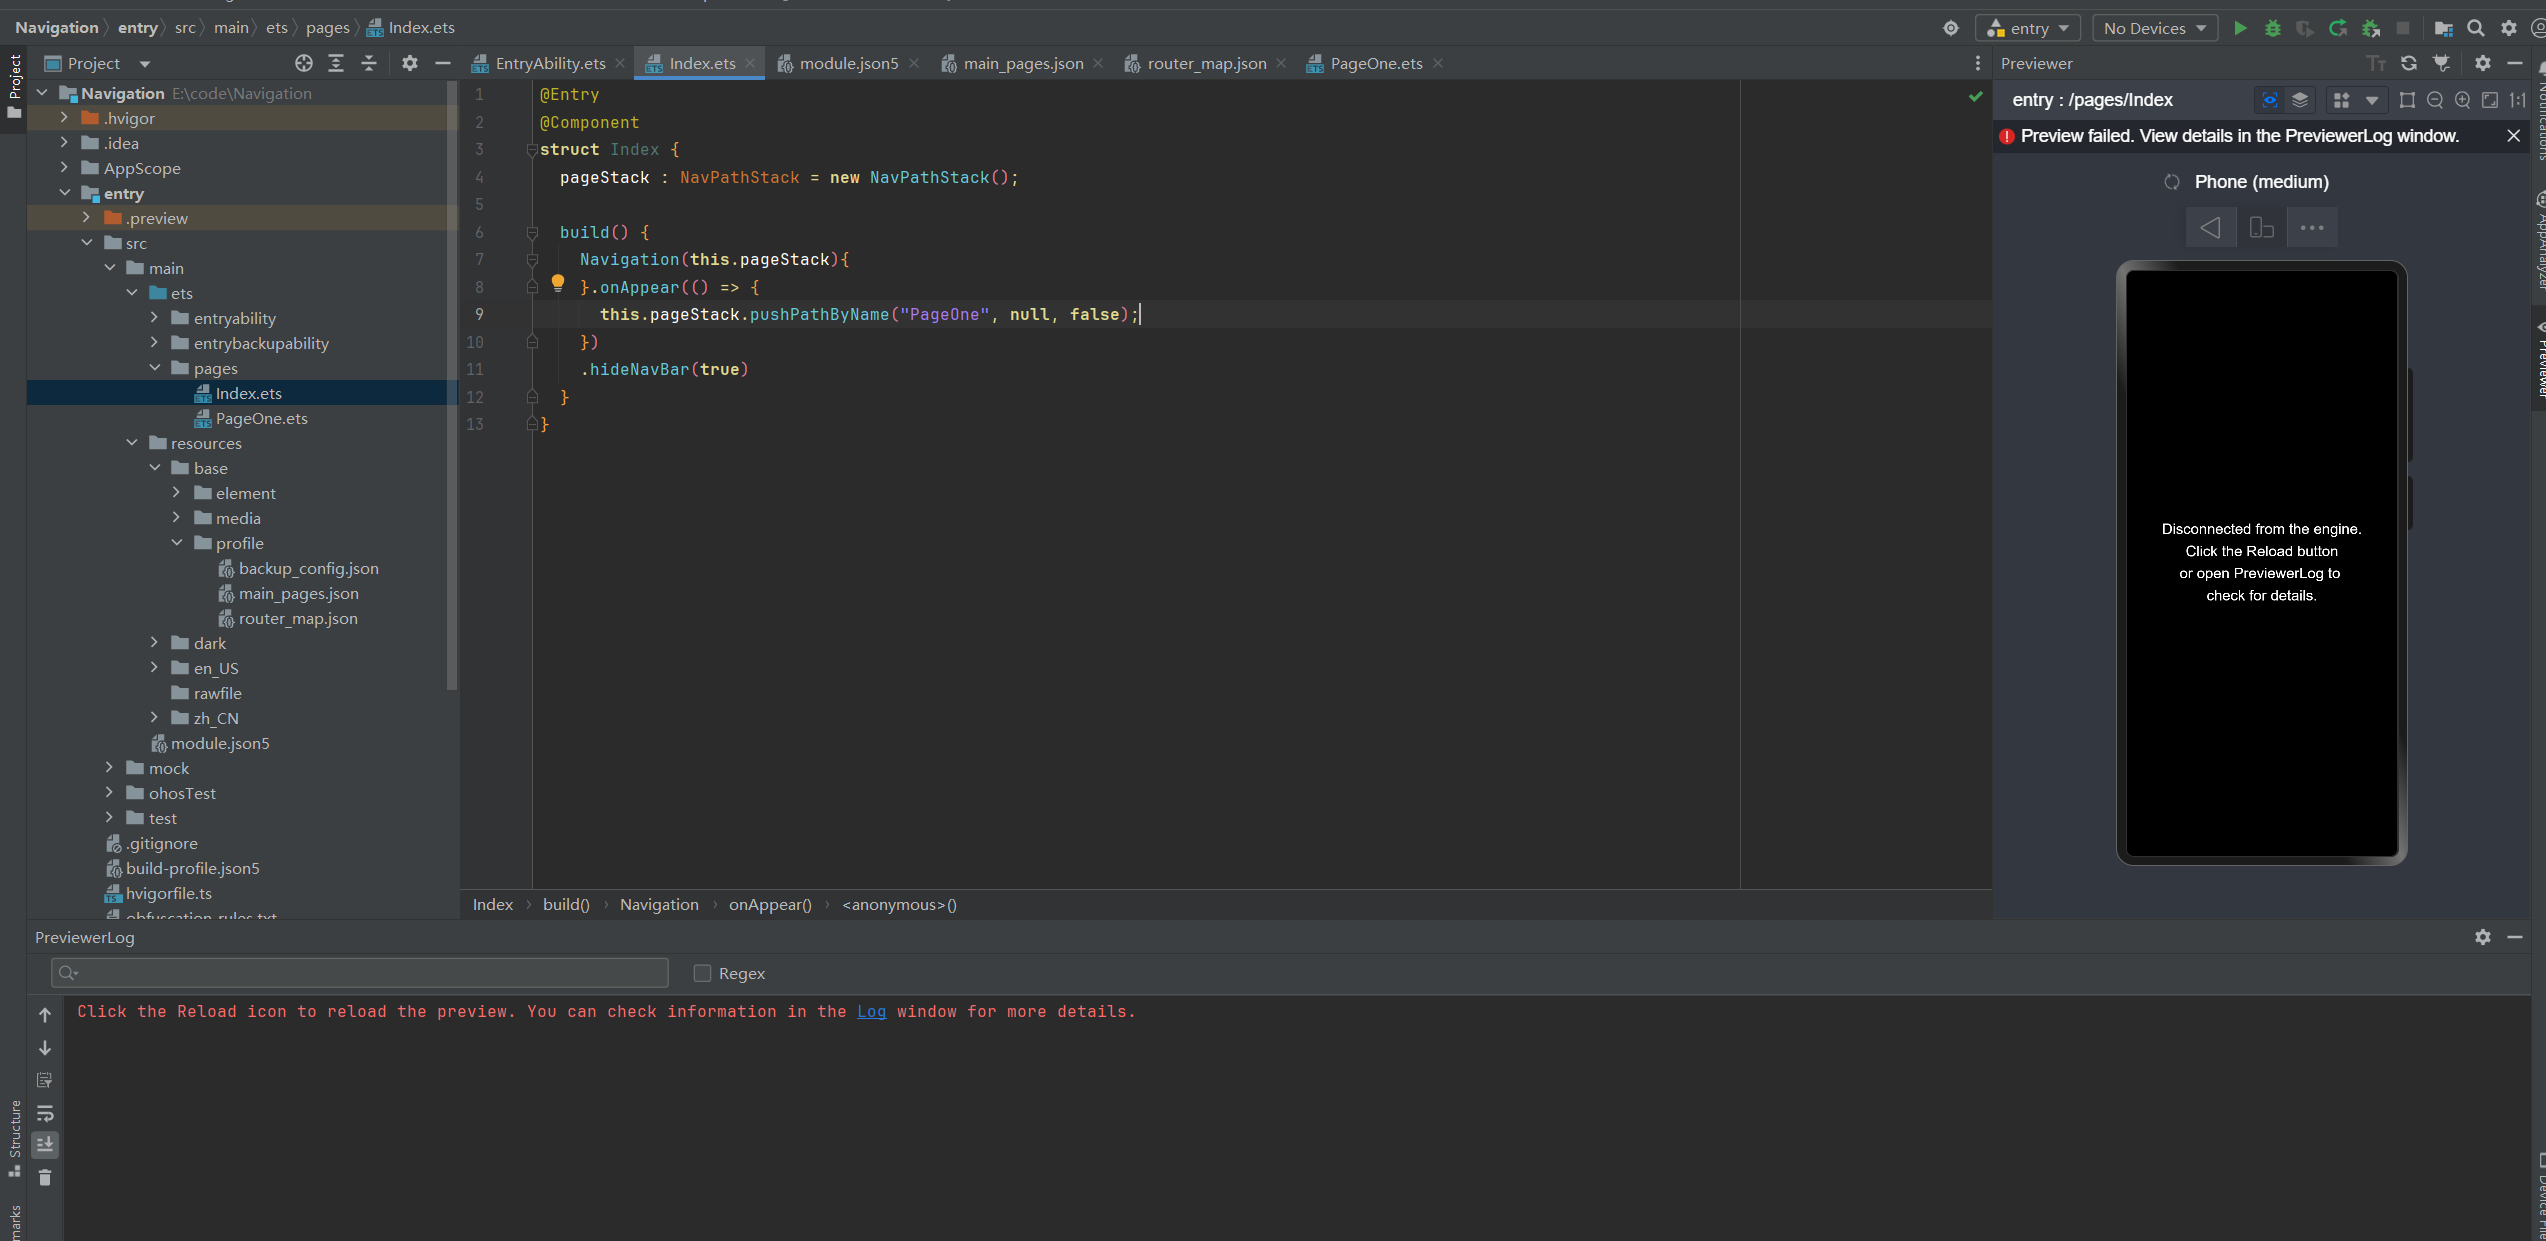Enable inspector eye mode in previewer
Image resolution: width=2546 pixels, height=1241 pixels.
tap(2270, 100)
